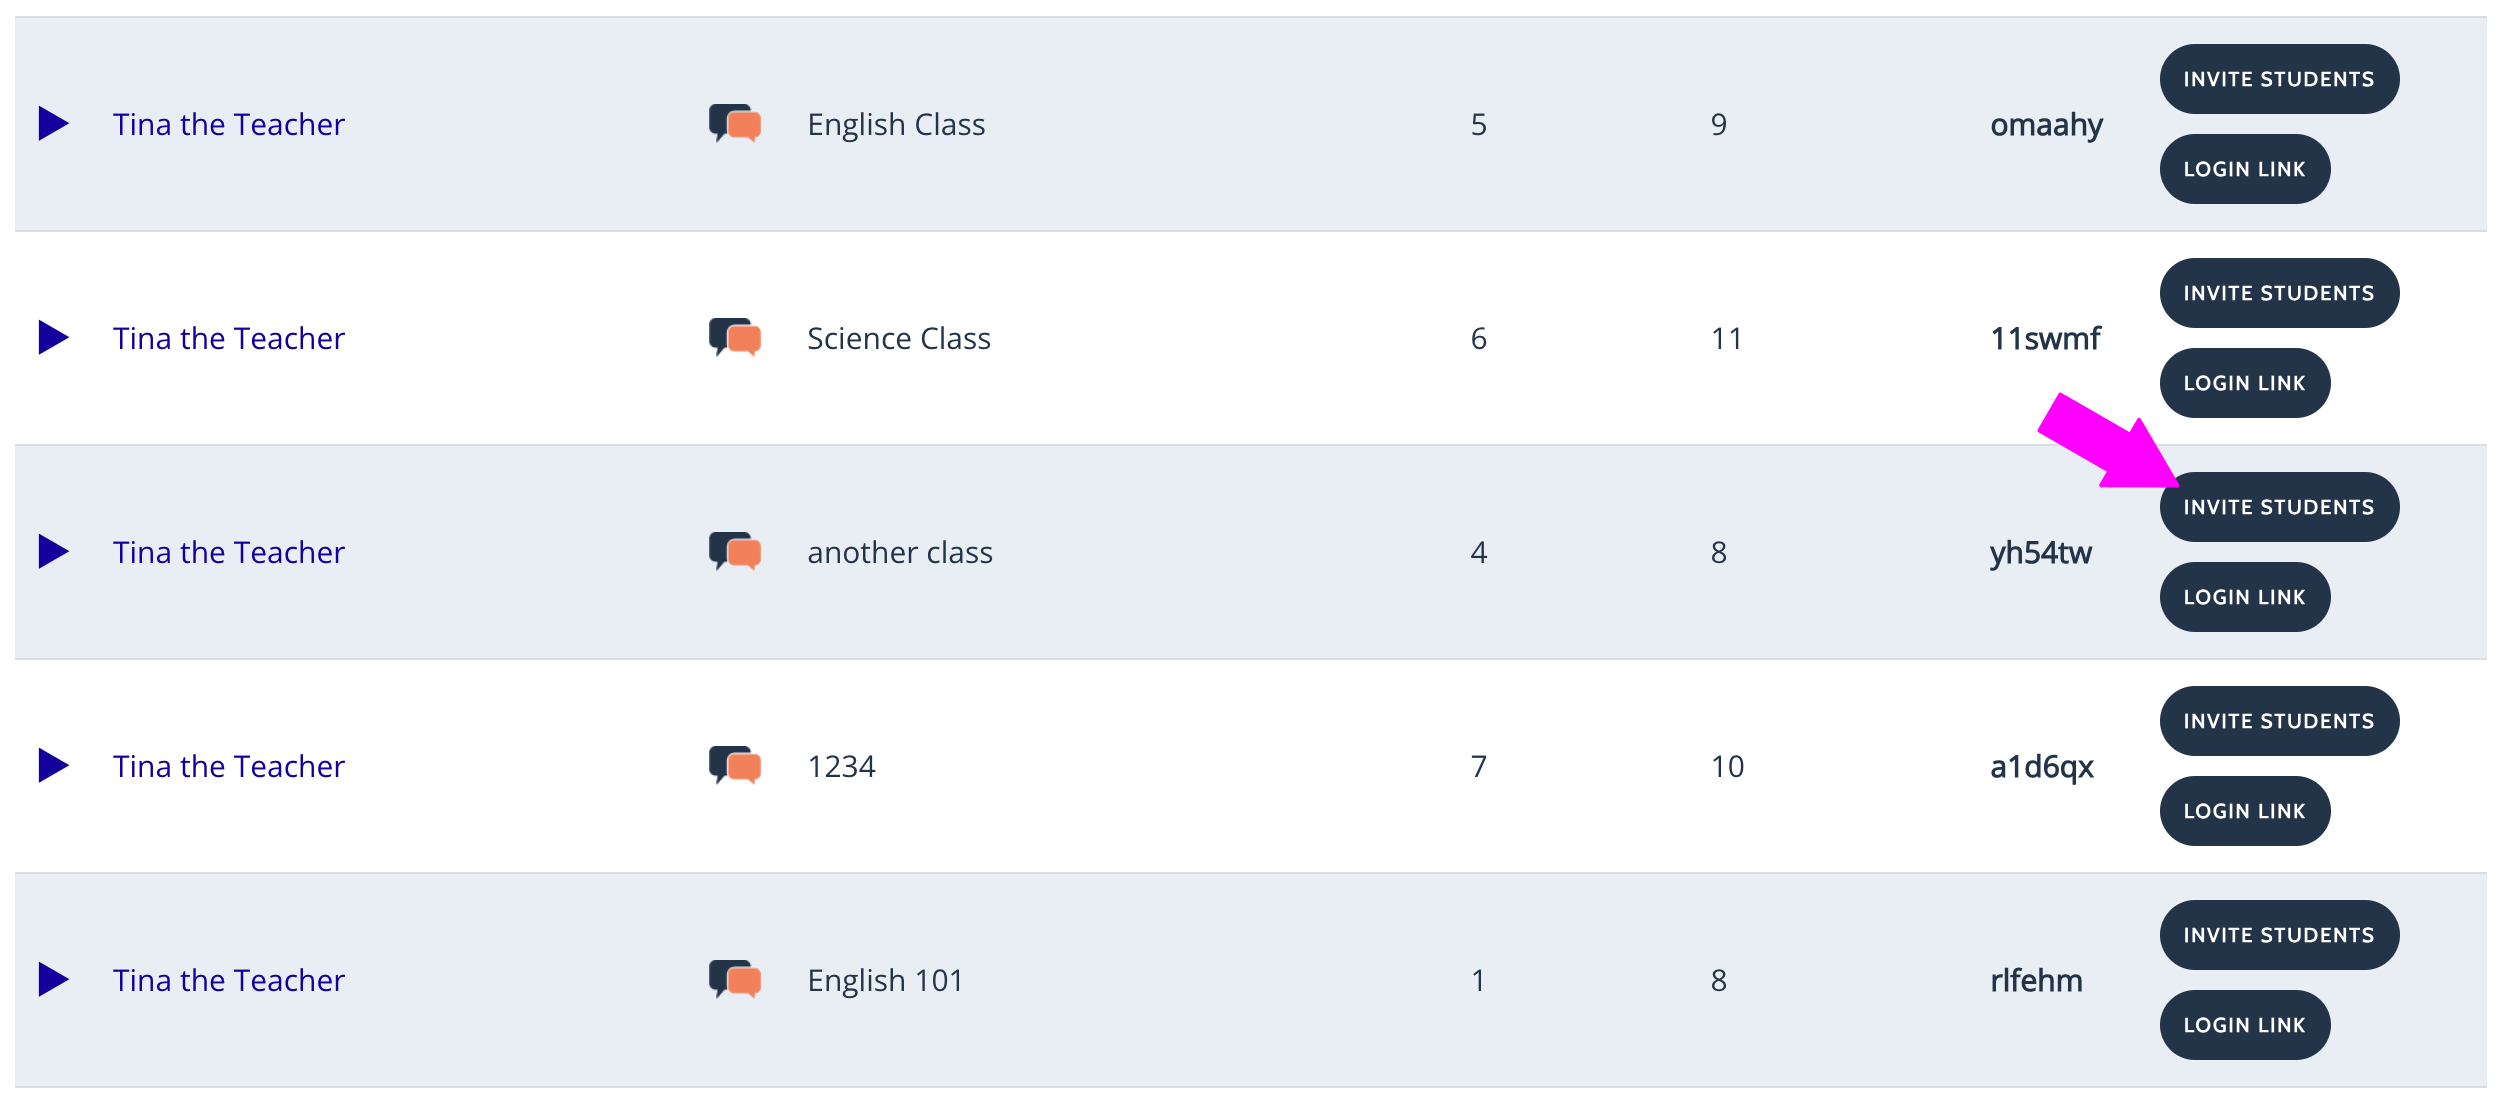
Task: Invite students to English Class
Action: [x=2279, y=79]
